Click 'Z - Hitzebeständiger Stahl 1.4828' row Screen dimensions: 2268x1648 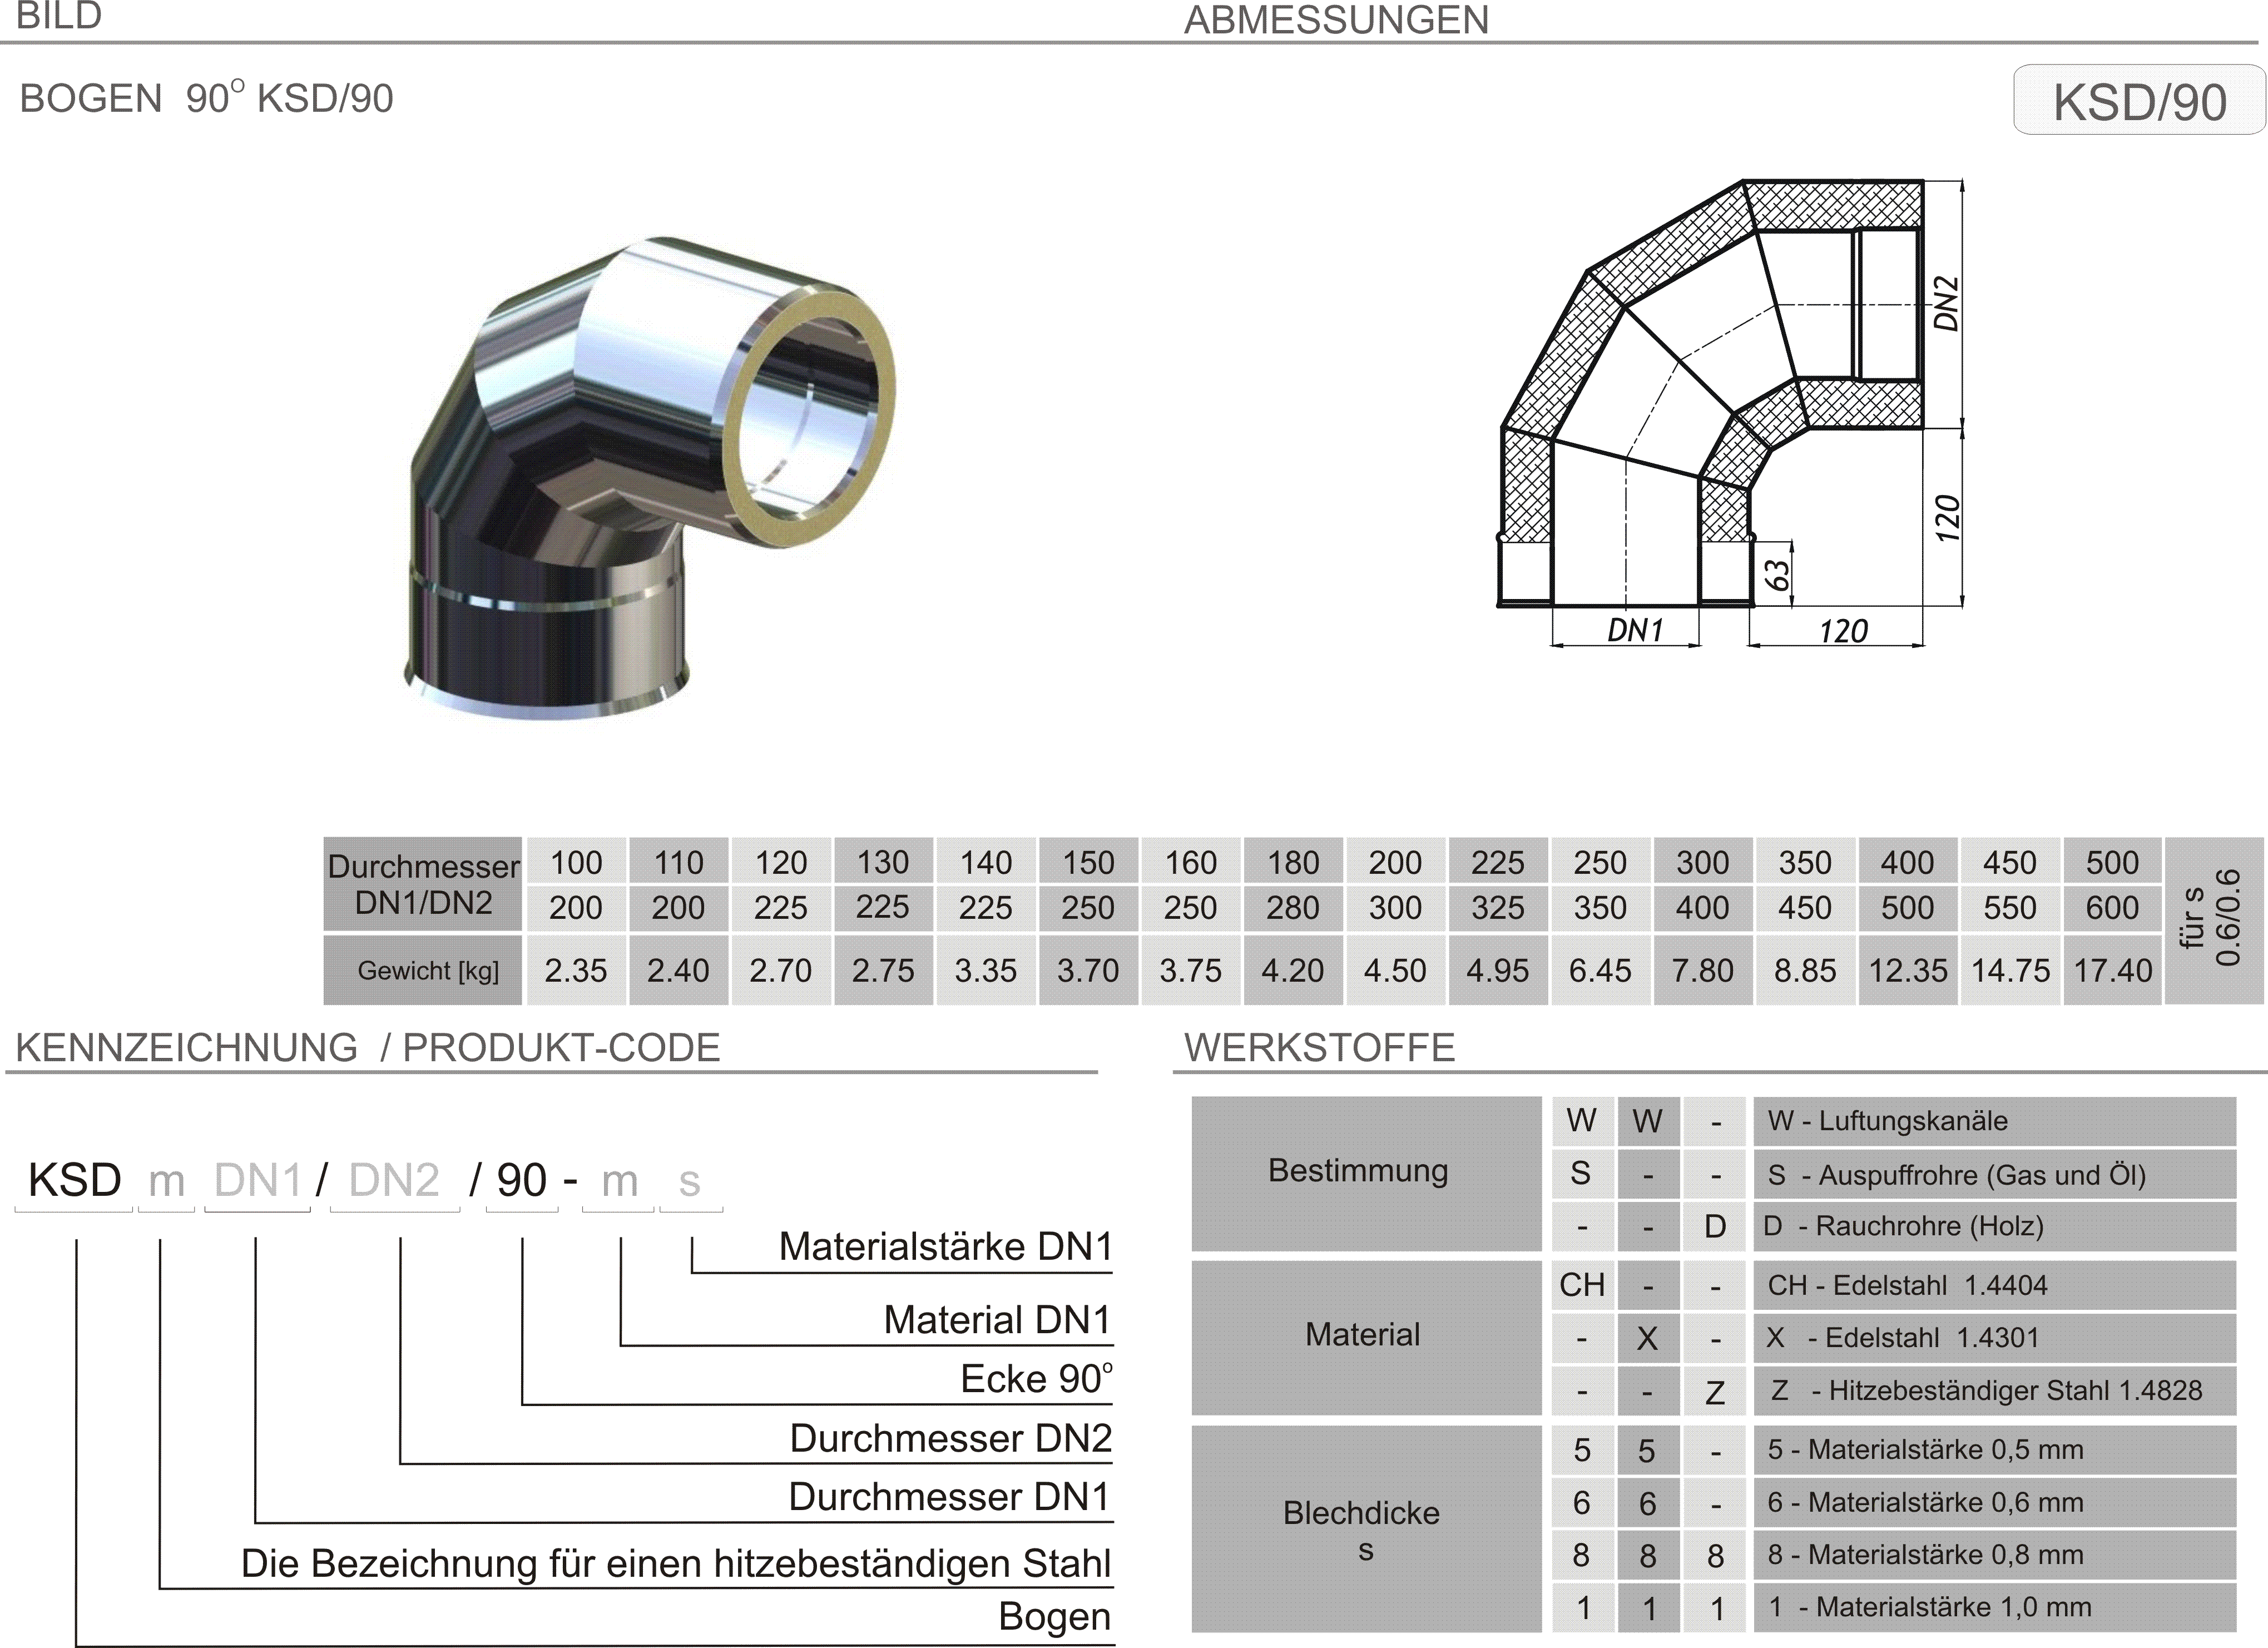click(x=1994, y=1390)
